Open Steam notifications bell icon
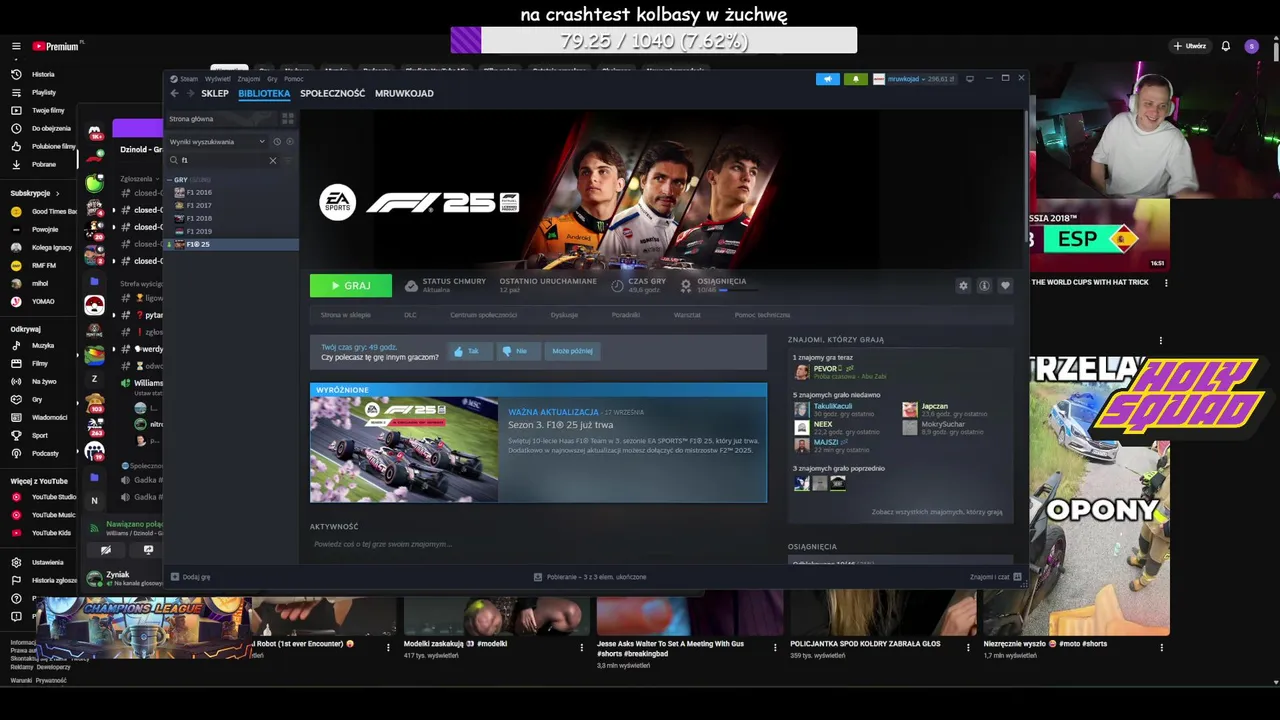This screenshot has width=1280, height=720. click(x=855, y=79)
